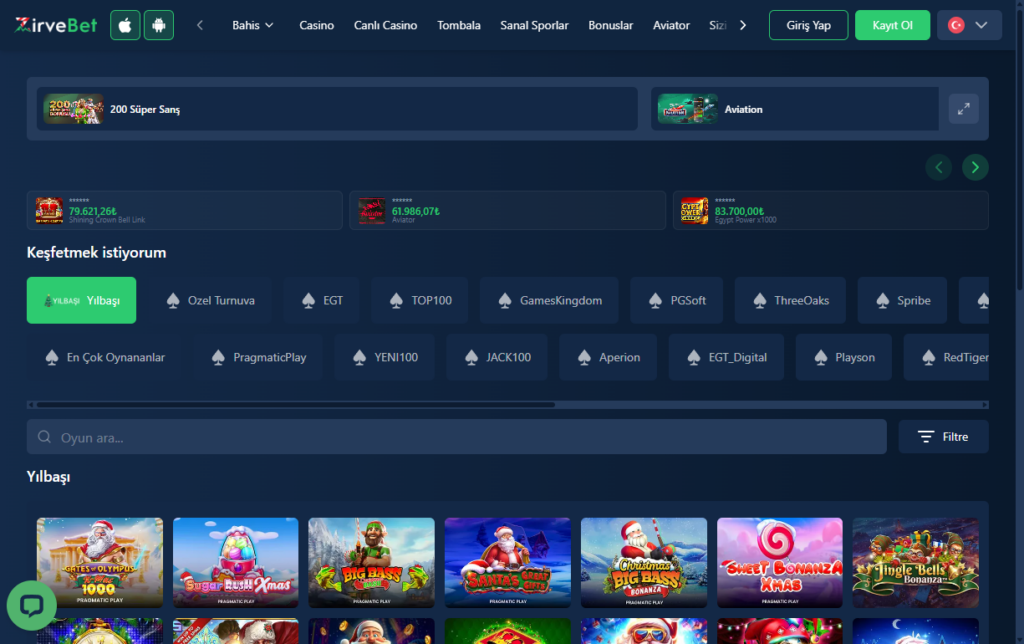Show next winners with green right arrow
Image resolution: width=1024 pixels, height=644 pixels.
pyautogui.click(x=975, y=167)
